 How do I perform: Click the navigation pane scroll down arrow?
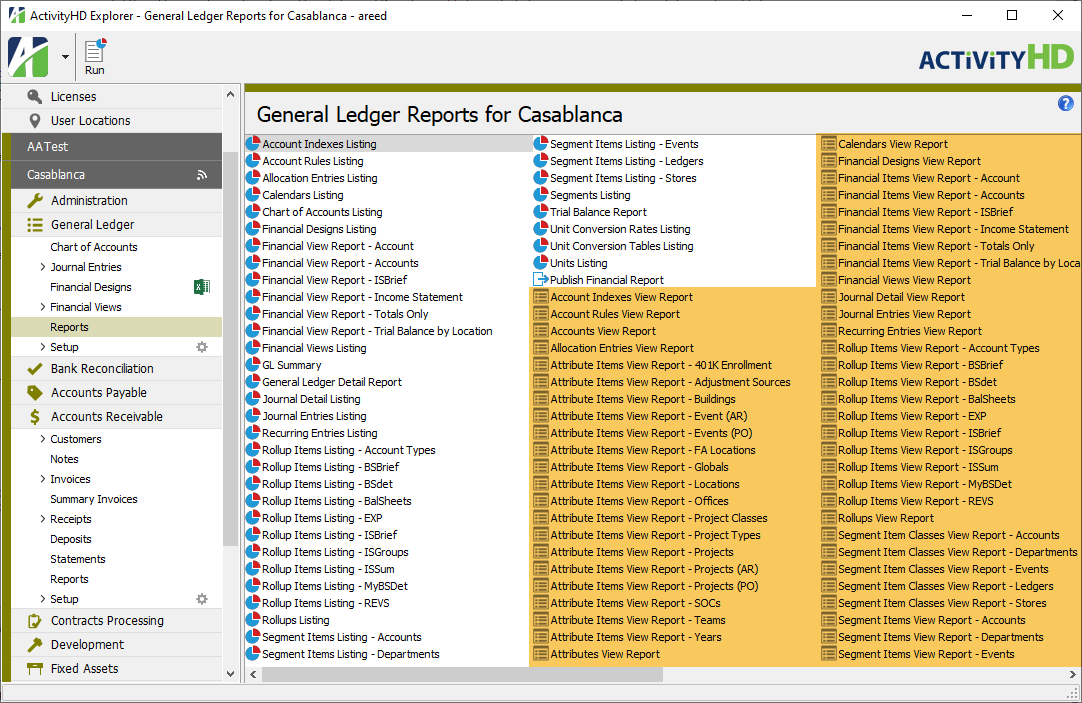pos(230,674)
